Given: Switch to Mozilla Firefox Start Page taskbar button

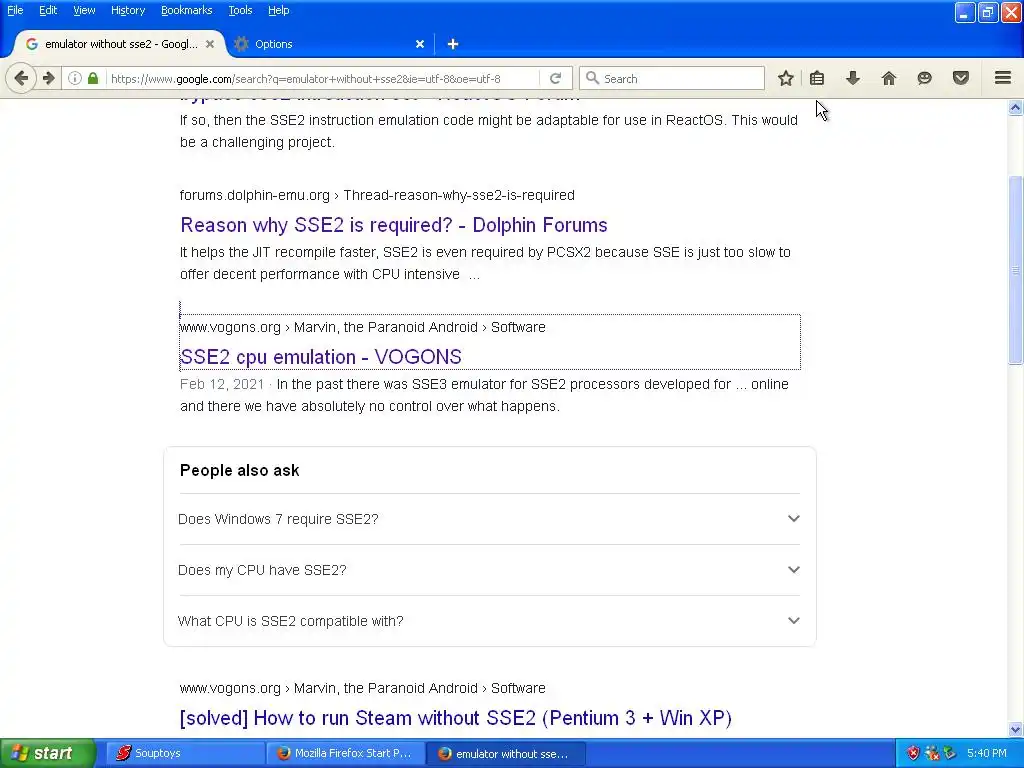Looking at the screenshot, I should (345, 753).
